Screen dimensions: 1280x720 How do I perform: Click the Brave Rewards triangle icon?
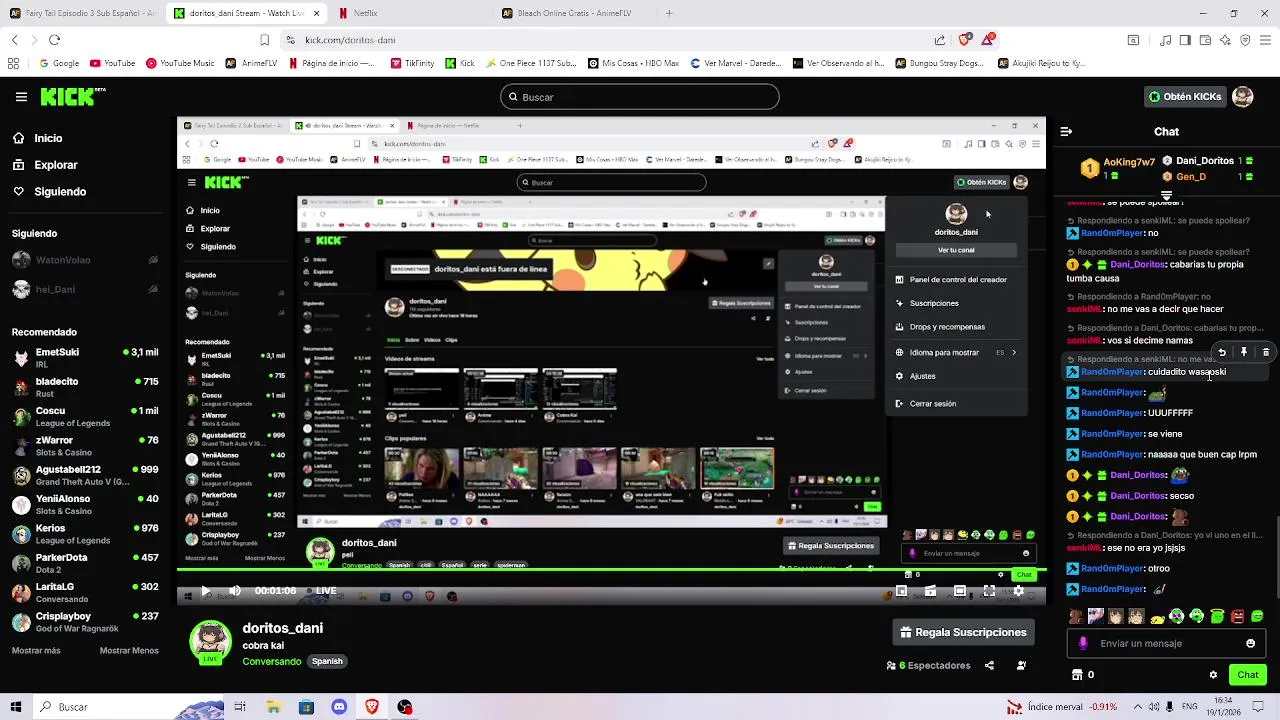[989, 40]
